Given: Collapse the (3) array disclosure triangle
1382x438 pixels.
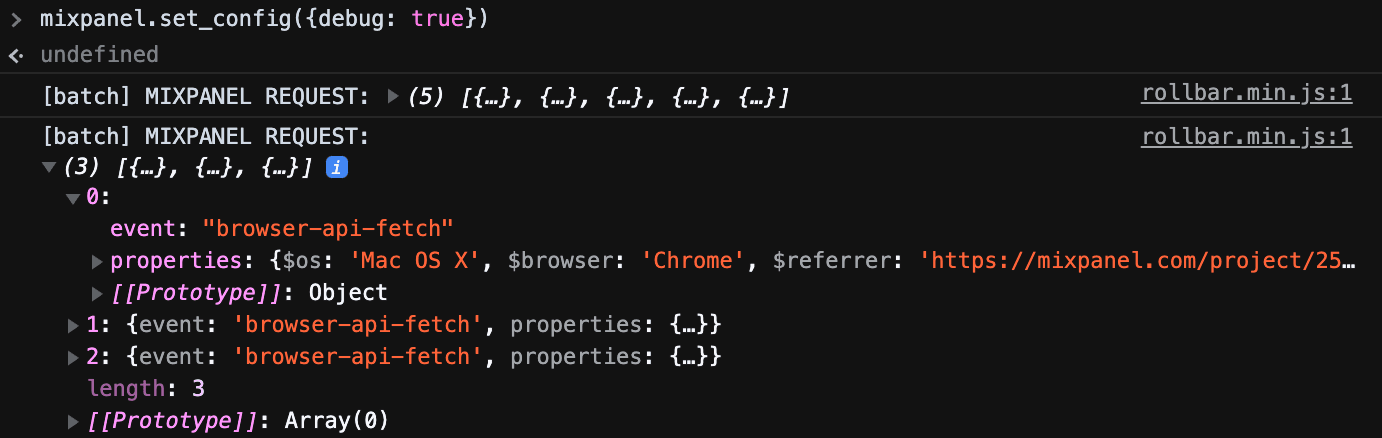Looking at the screenshot, I should point(49,168).
